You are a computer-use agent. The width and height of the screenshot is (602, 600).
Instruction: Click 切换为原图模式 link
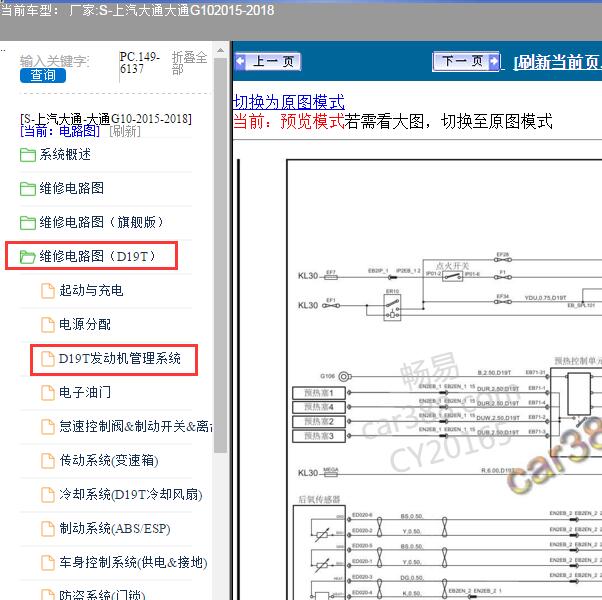tap(289, 102)
